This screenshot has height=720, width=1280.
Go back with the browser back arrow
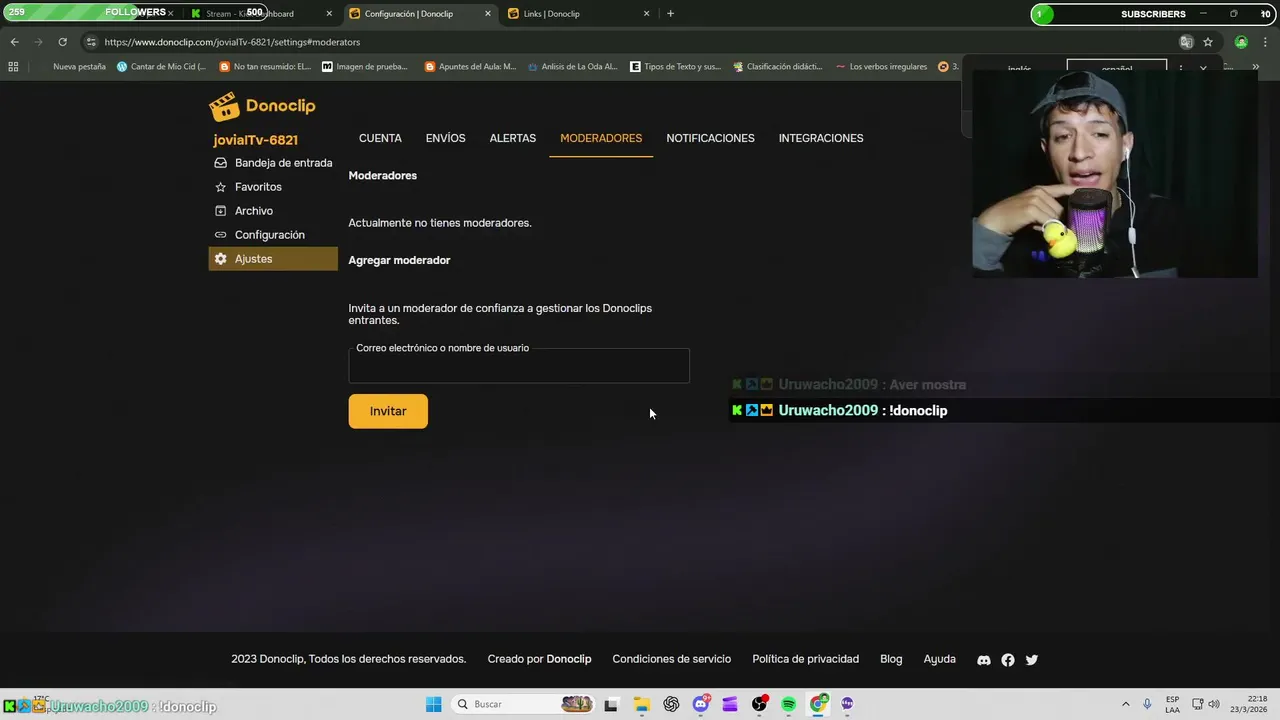click(x=14, y=42)
